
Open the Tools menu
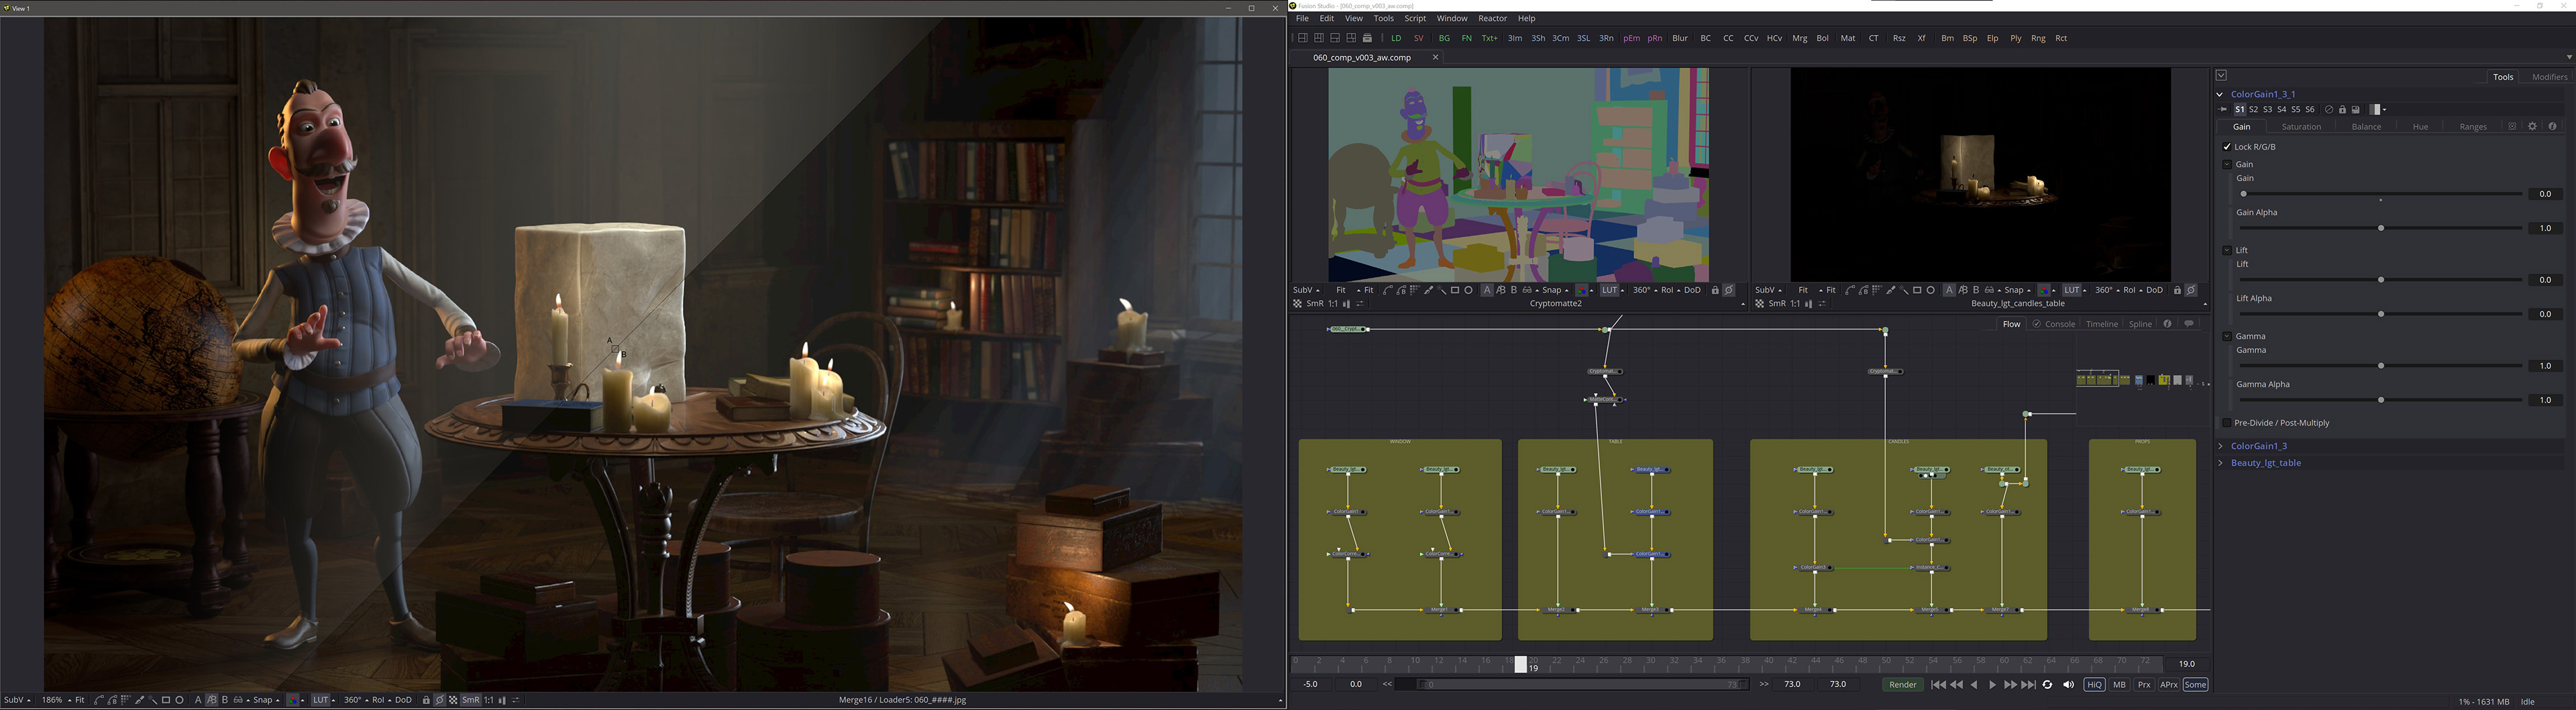(1383, 18)
